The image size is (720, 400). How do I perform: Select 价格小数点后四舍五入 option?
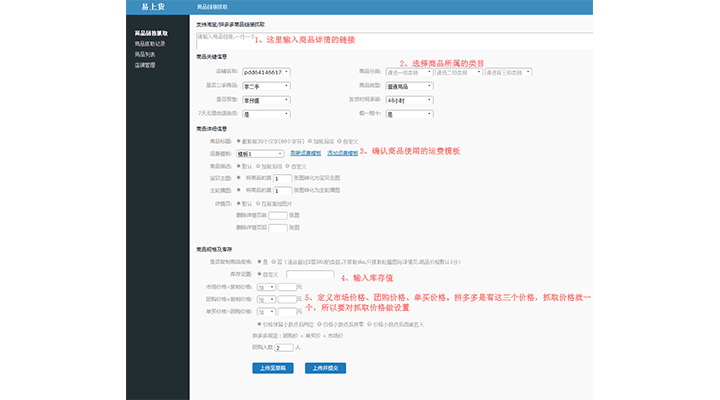(369, 324)
